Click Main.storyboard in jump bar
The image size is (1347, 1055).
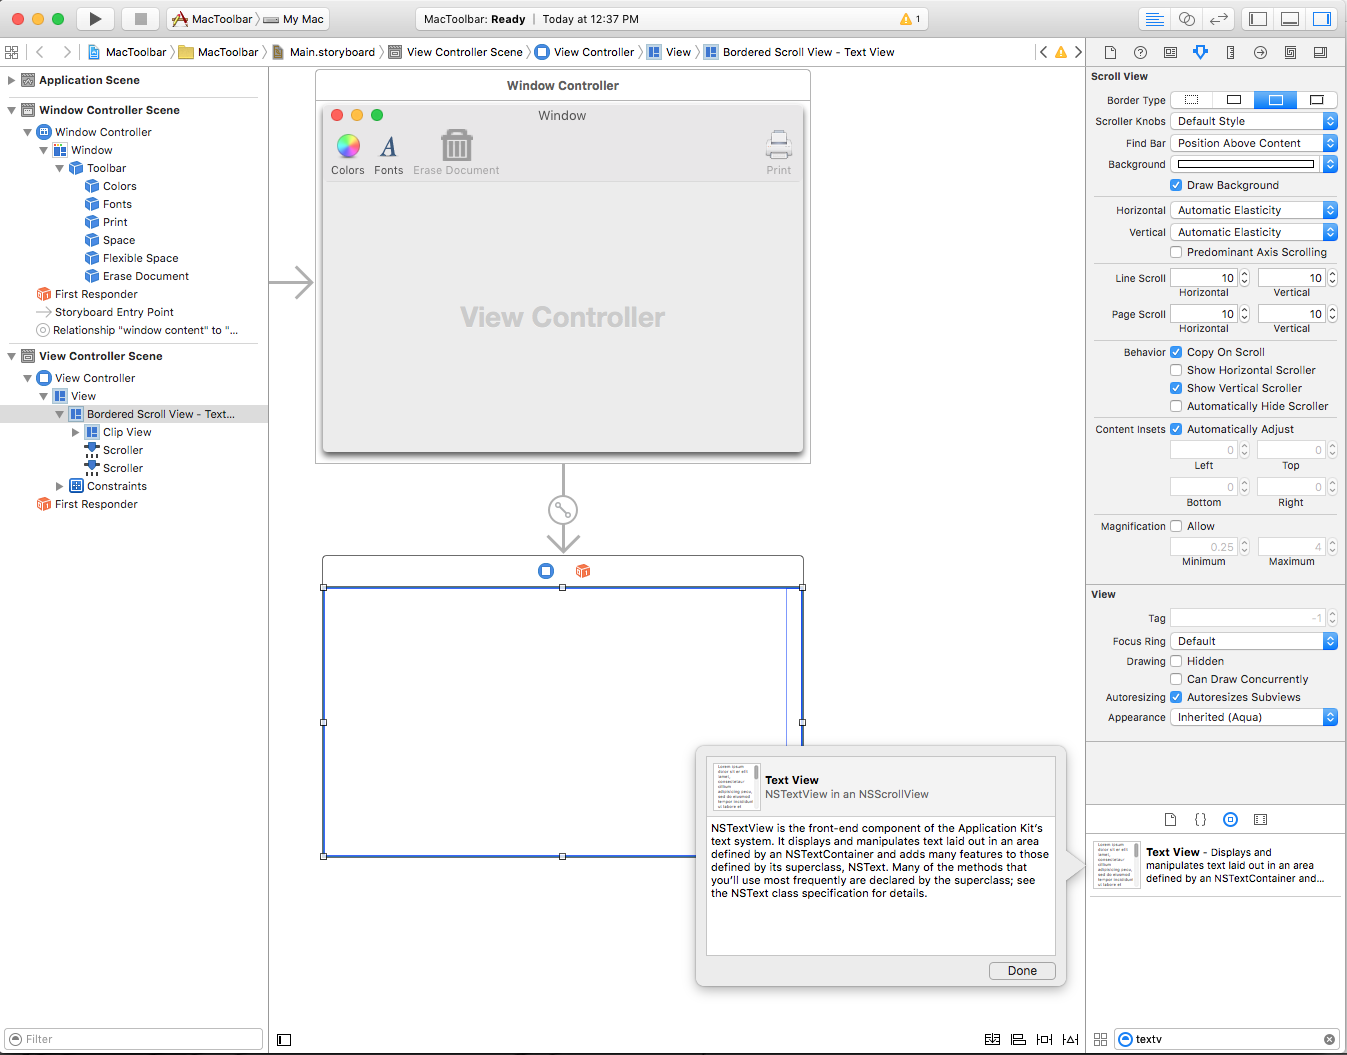click(324, 52)
